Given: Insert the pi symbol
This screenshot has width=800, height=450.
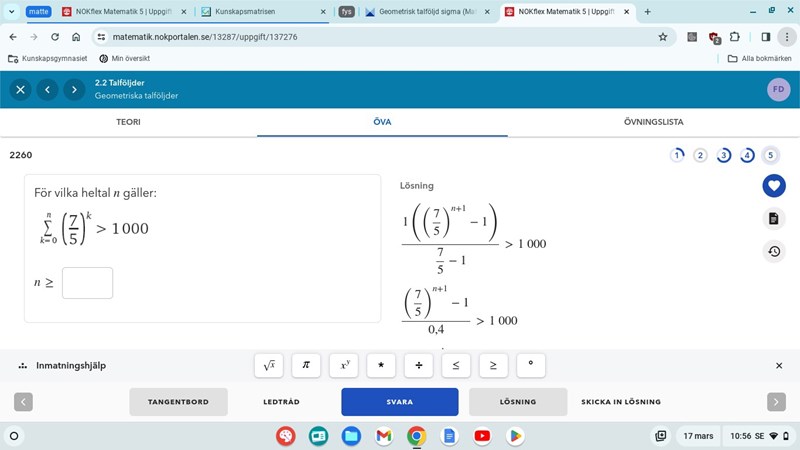Looking at the screenshot, I should [x=306, y=366].
